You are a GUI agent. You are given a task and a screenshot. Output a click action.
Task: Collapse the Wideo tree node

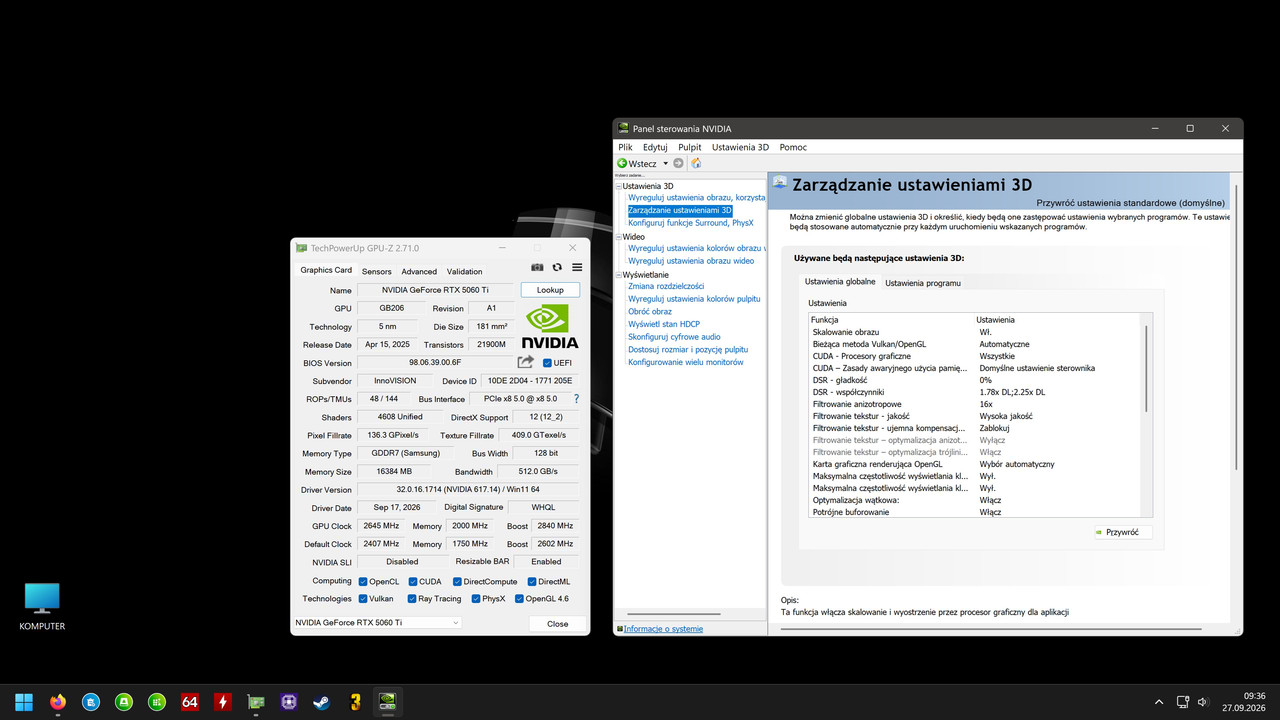click(x=619, y=237)
